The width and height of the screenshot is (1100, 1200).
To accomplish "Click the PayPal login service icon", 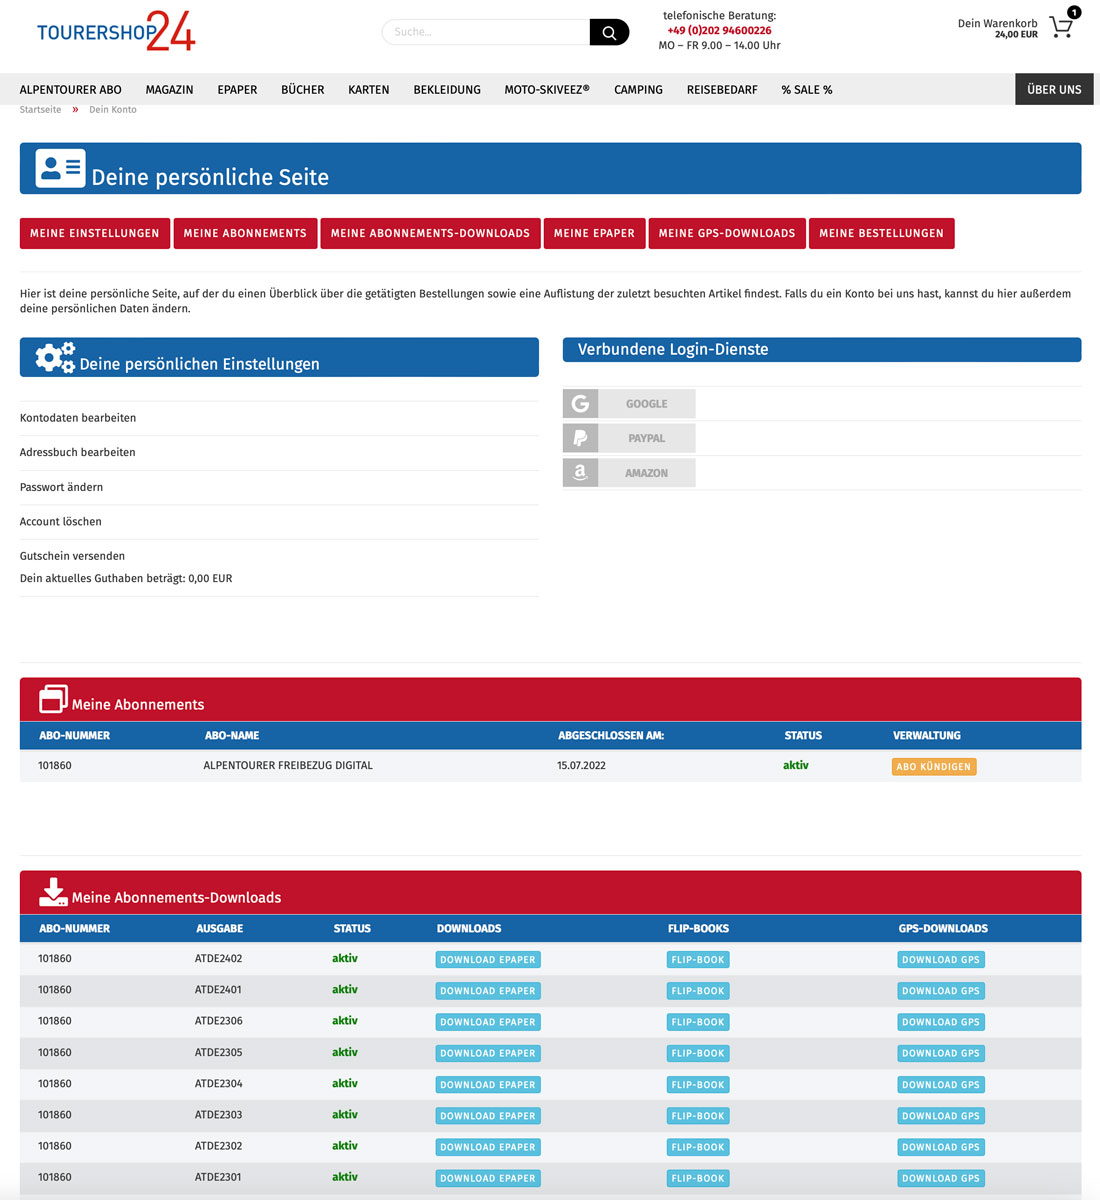I will click(580, 438).
